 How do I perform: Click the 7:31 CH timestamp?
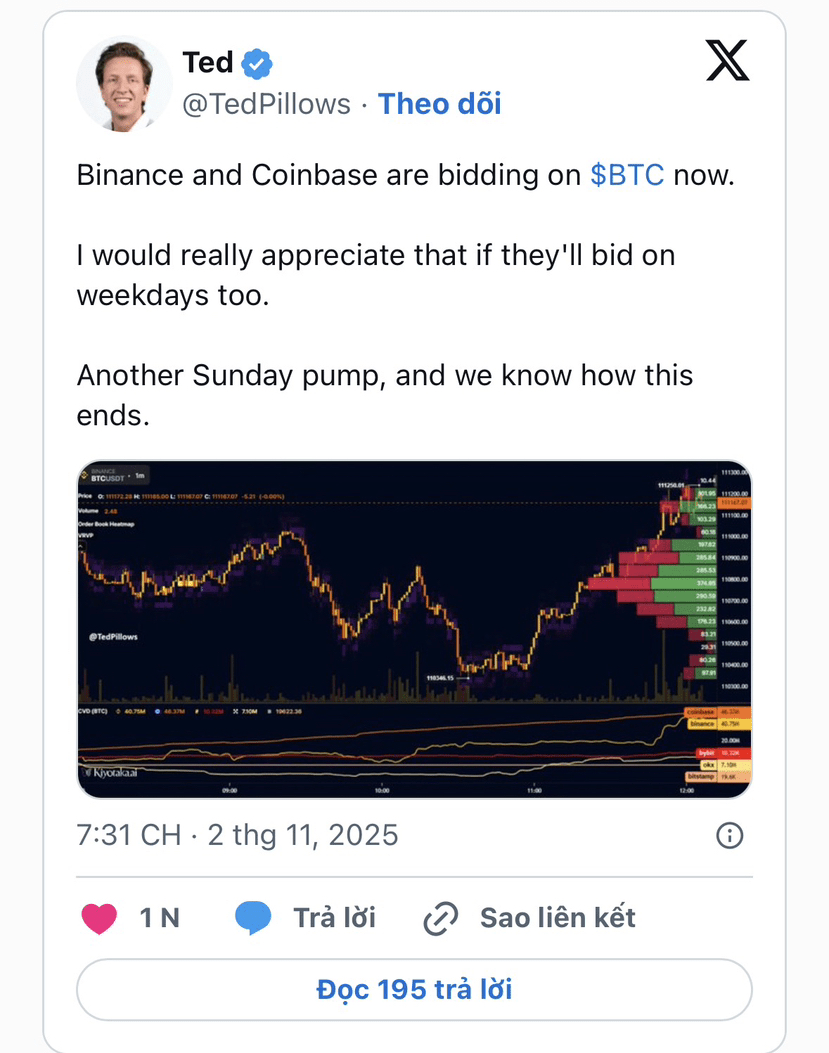(129, 835)
